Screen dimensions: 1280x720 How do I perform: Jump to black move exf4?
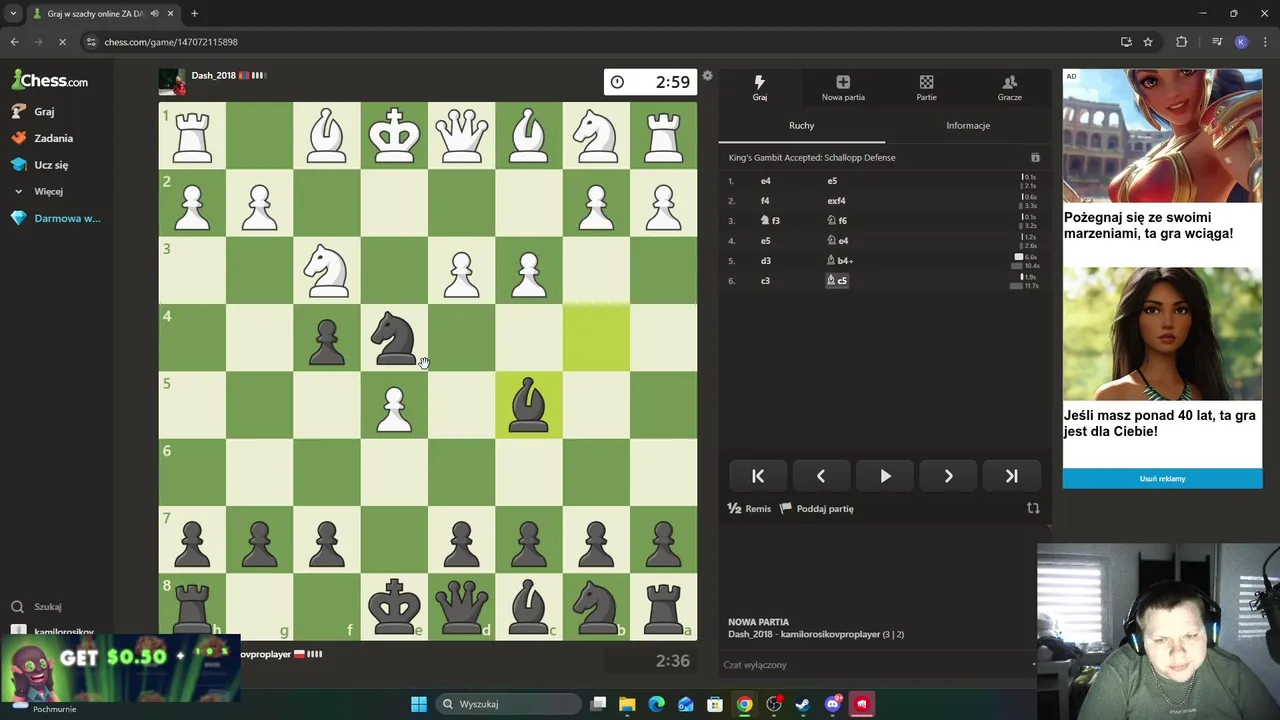point(836,201)
